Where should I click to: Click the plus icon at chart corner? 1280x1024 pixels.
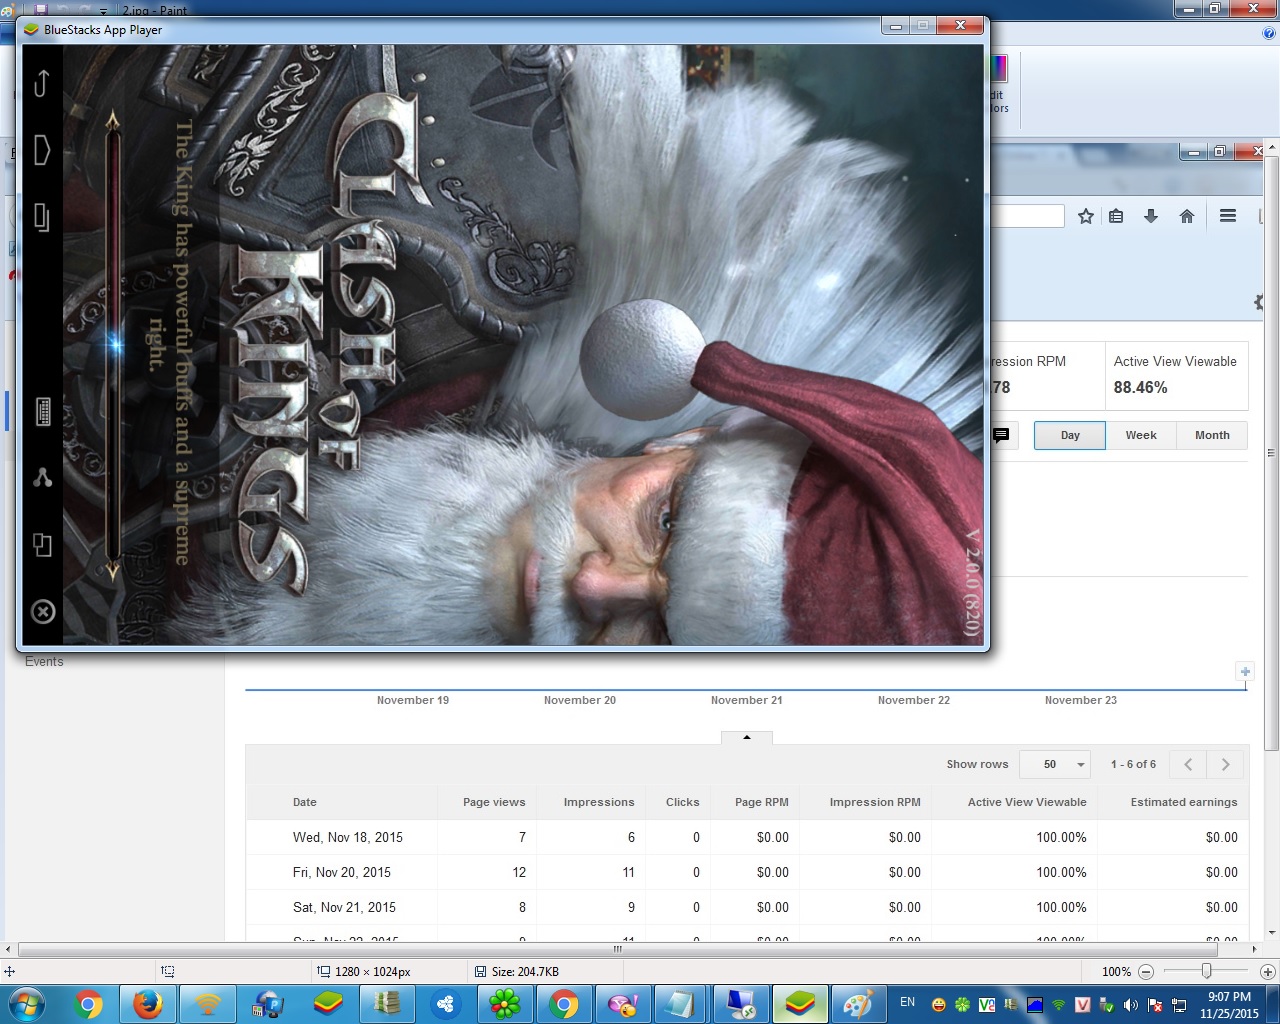coord(1245,671)
